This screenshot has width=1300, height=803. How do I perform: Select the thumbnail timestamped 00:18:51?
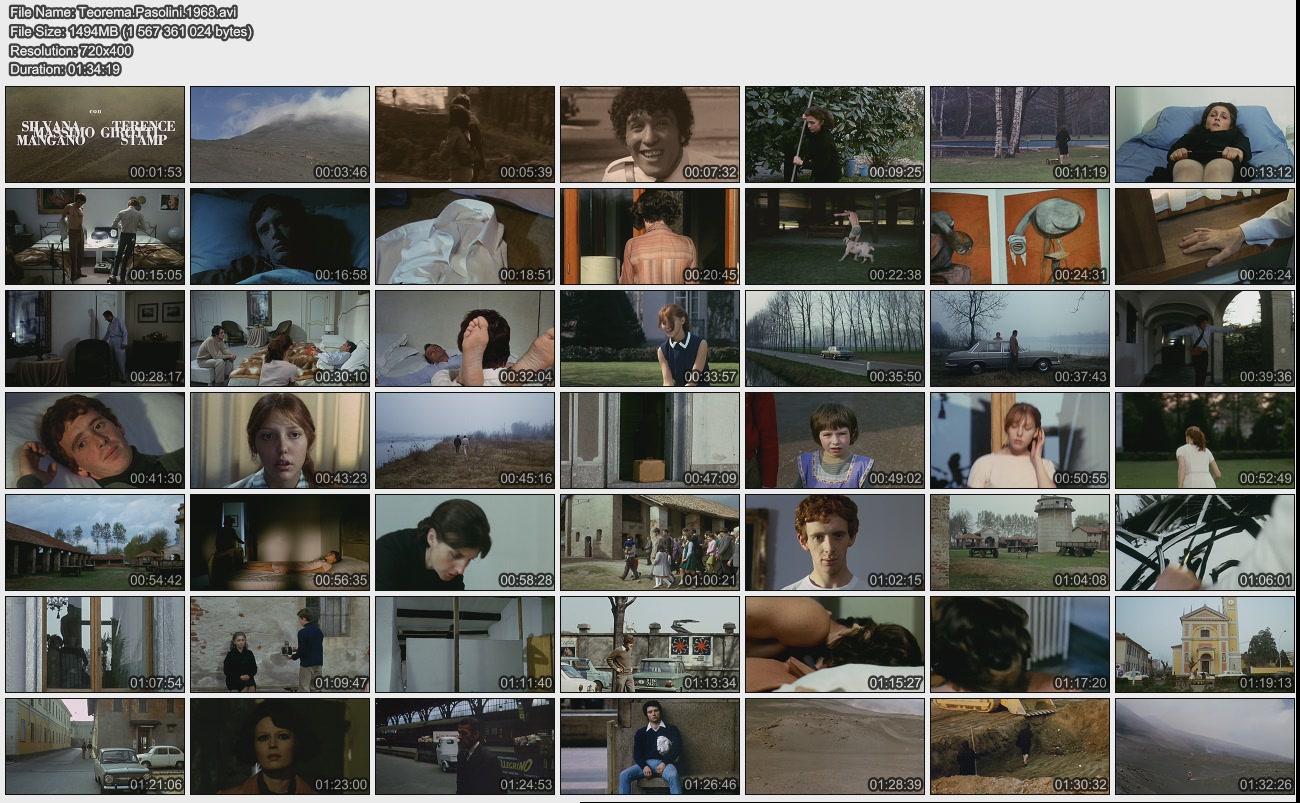[465, 237]
